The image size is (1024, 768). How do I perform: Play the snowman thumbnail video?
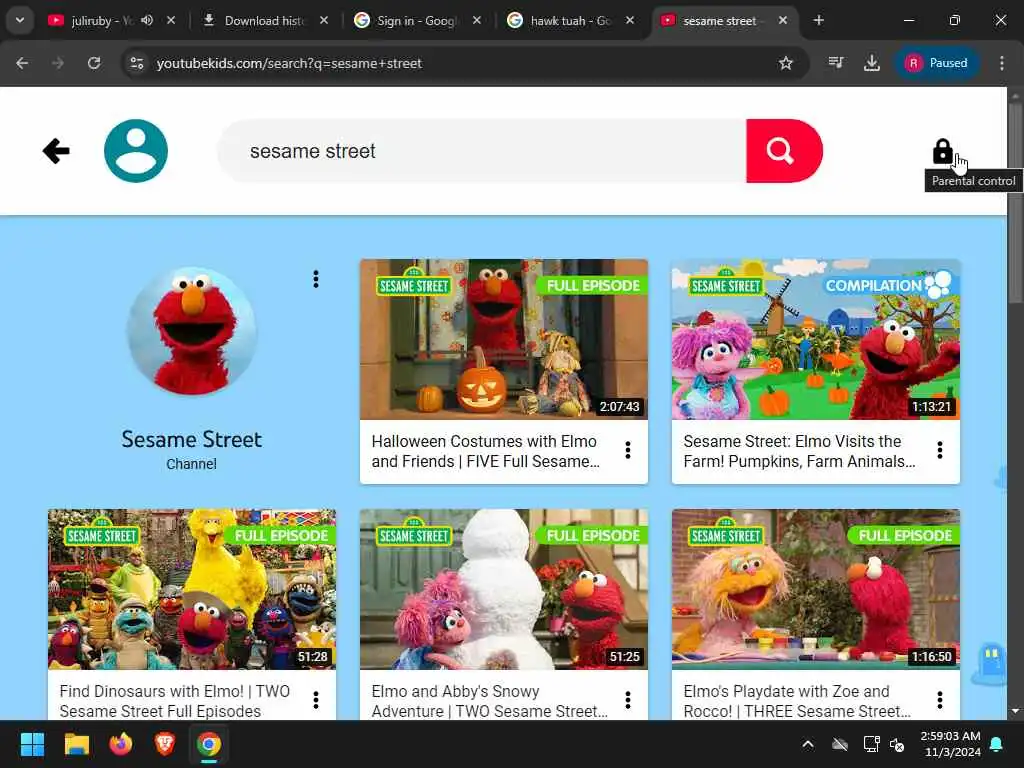pyautogui.click(x=504, y=589)
